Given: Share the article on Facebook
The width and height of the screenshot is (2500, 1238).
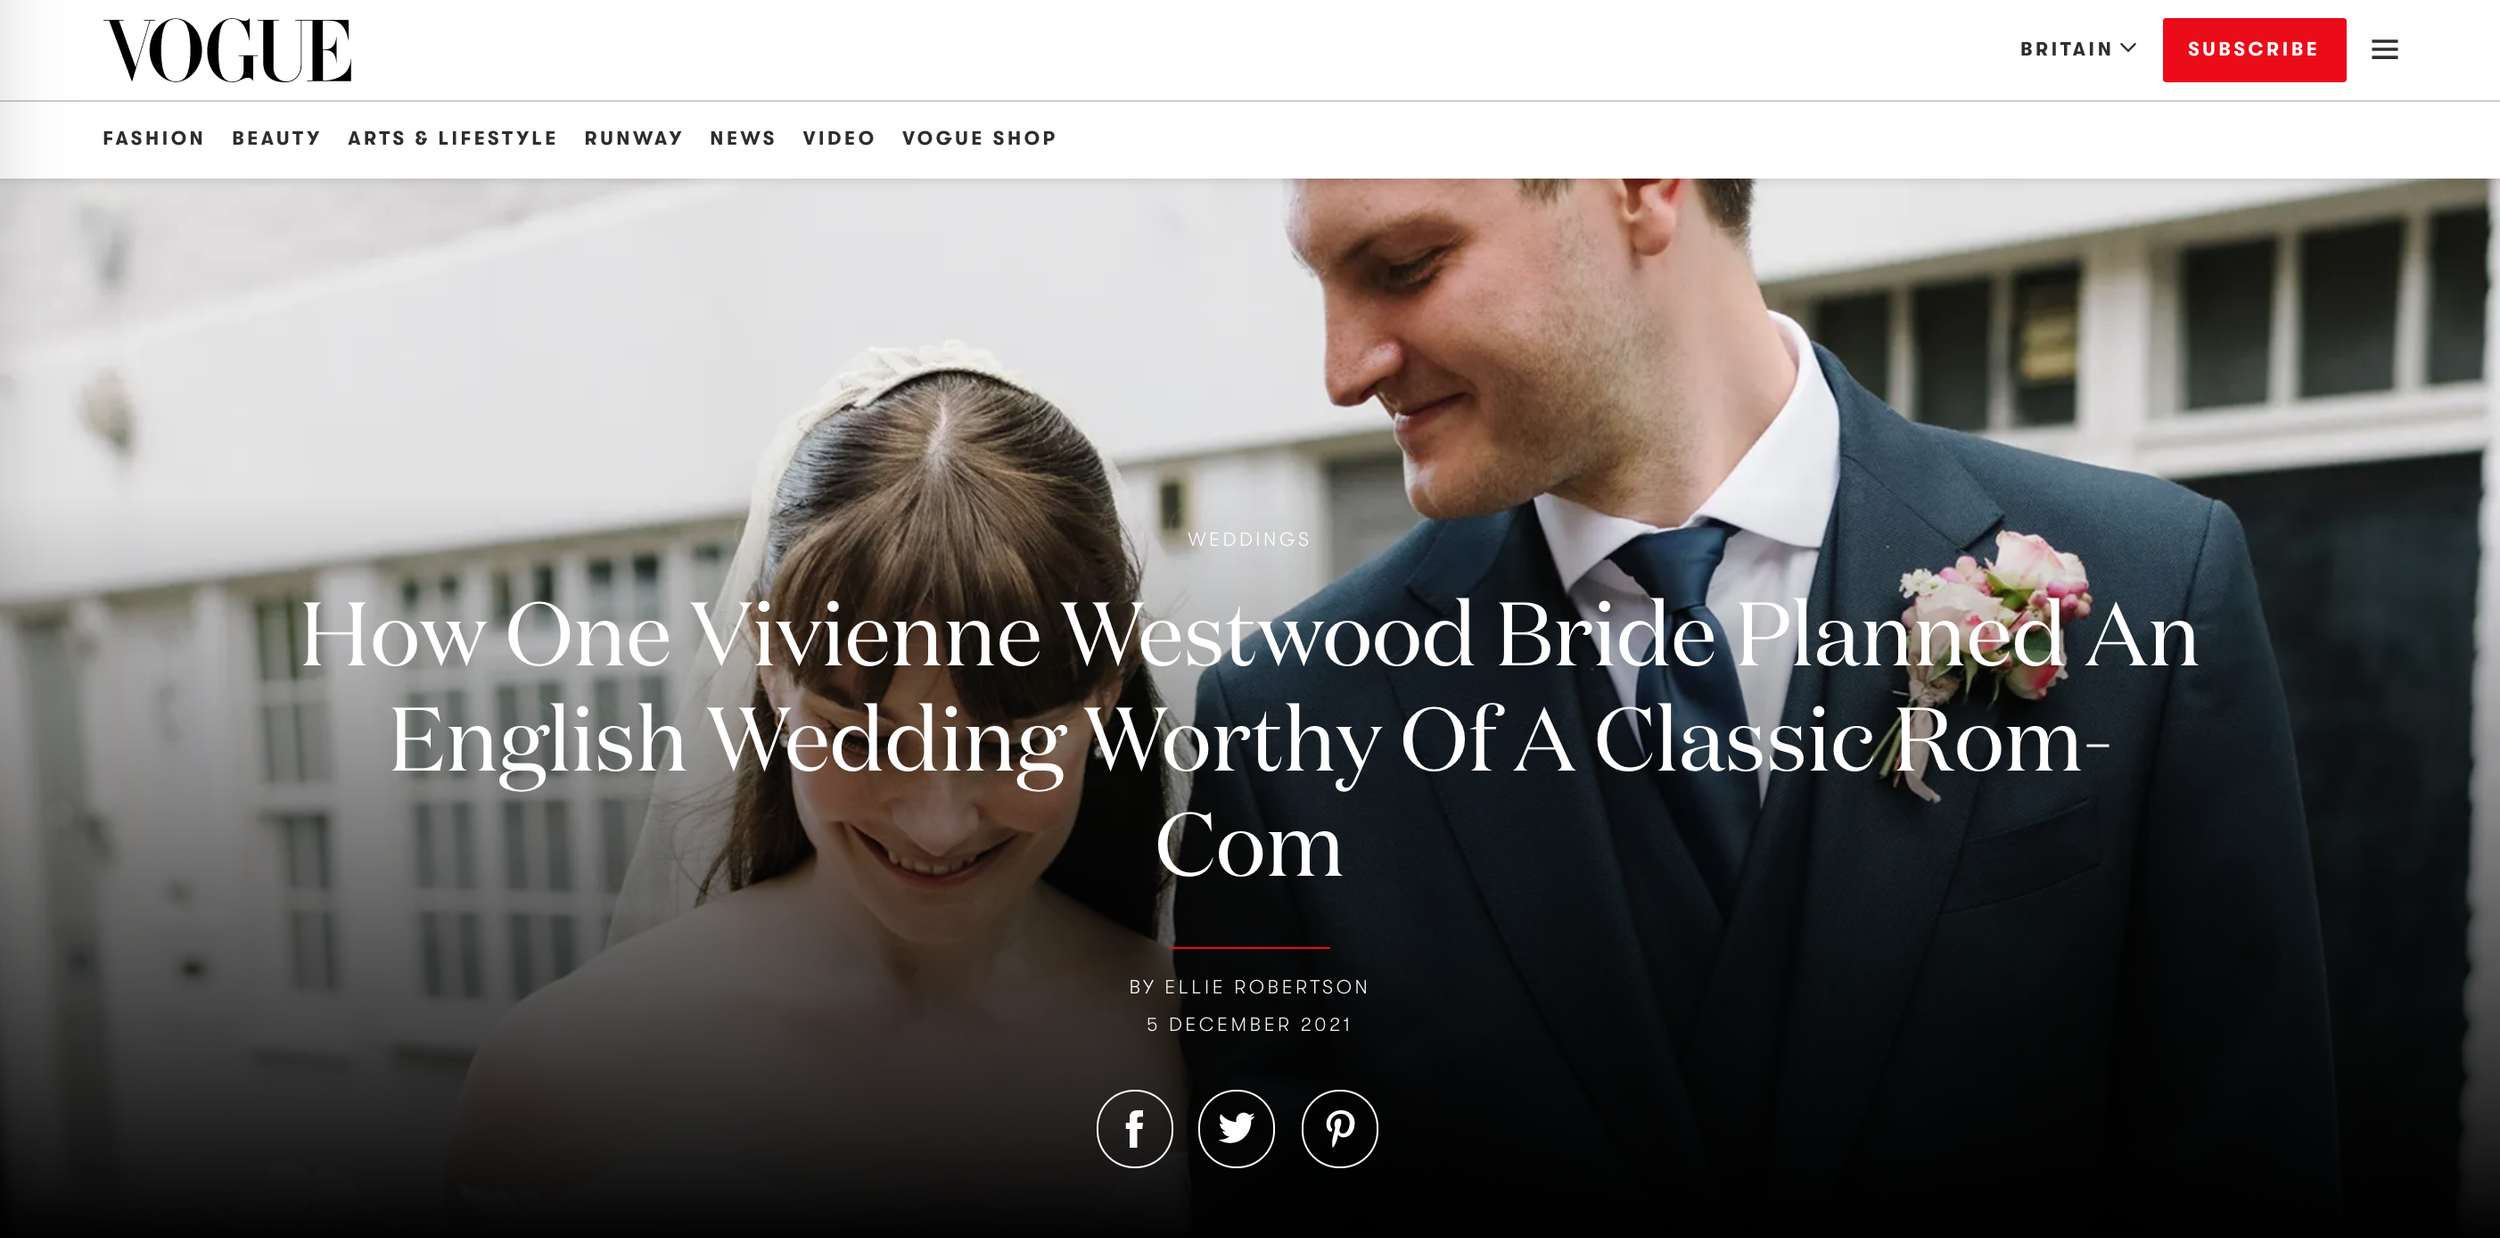Looking at the screenshot, I should coord(1134,1128).
